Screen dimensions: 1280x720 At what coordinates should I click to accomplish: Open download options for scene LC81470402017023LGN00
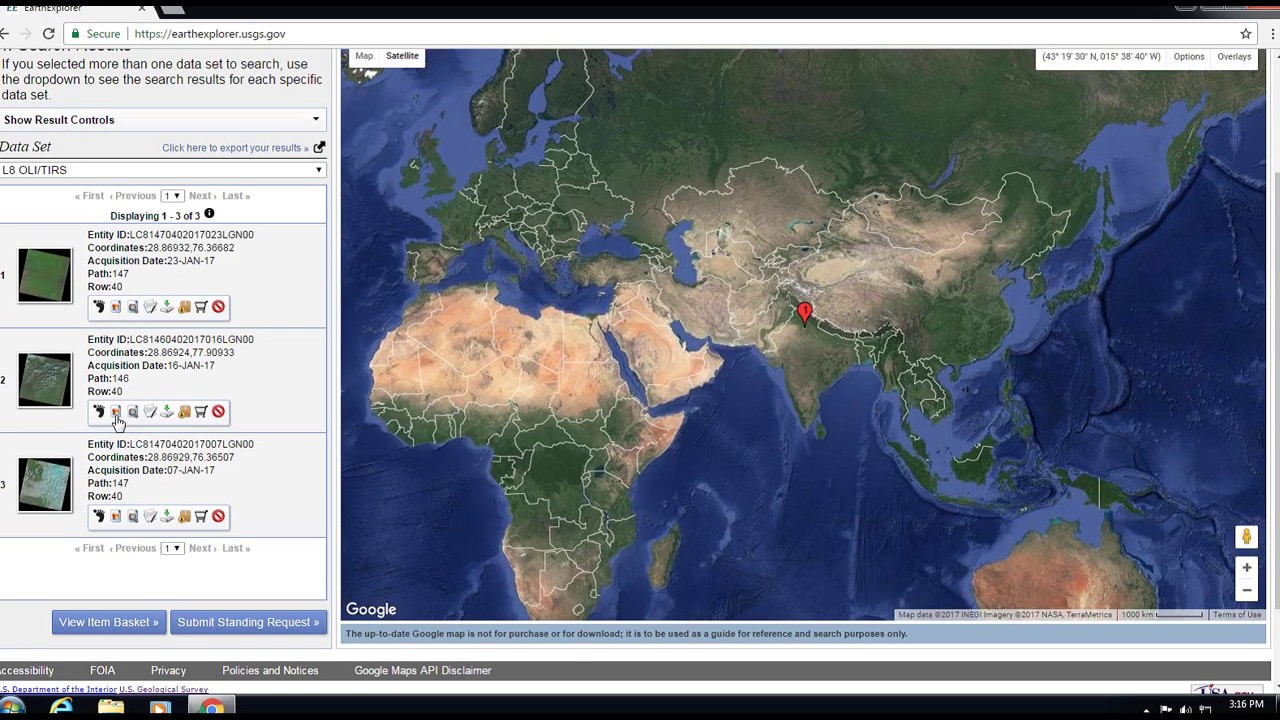167,307
